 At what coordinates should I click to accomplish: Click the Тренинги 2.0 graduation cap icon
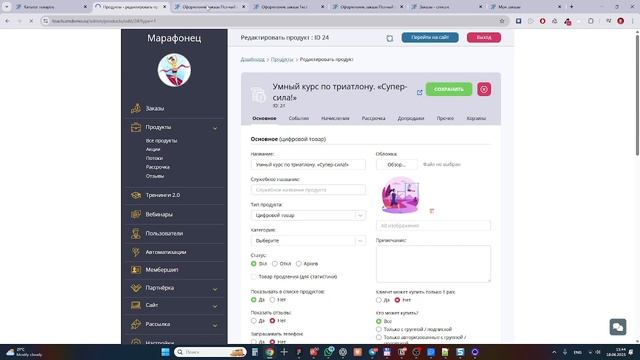click(x=136, y=195)
